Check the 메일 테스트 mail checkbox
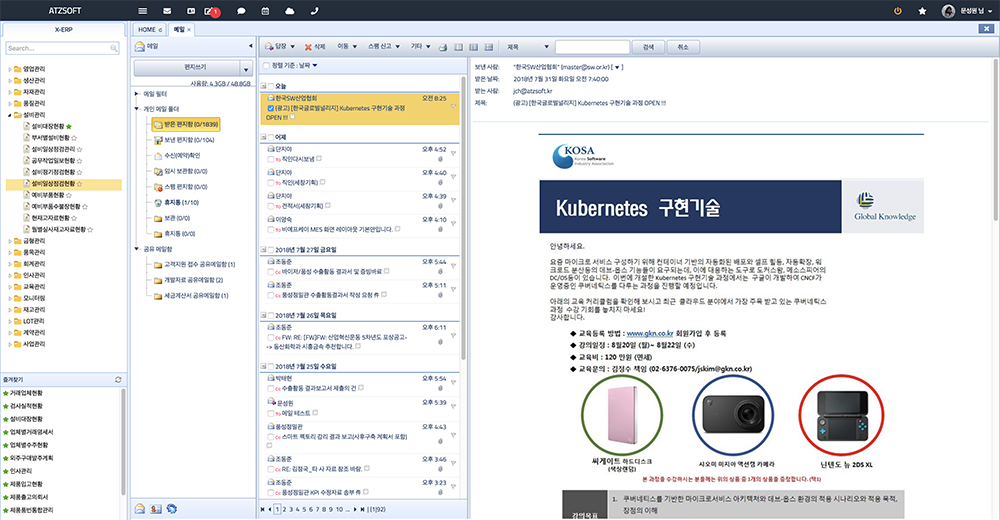Image resolution: width=1000 pixels, height=520 pixels. click(271, 413)
